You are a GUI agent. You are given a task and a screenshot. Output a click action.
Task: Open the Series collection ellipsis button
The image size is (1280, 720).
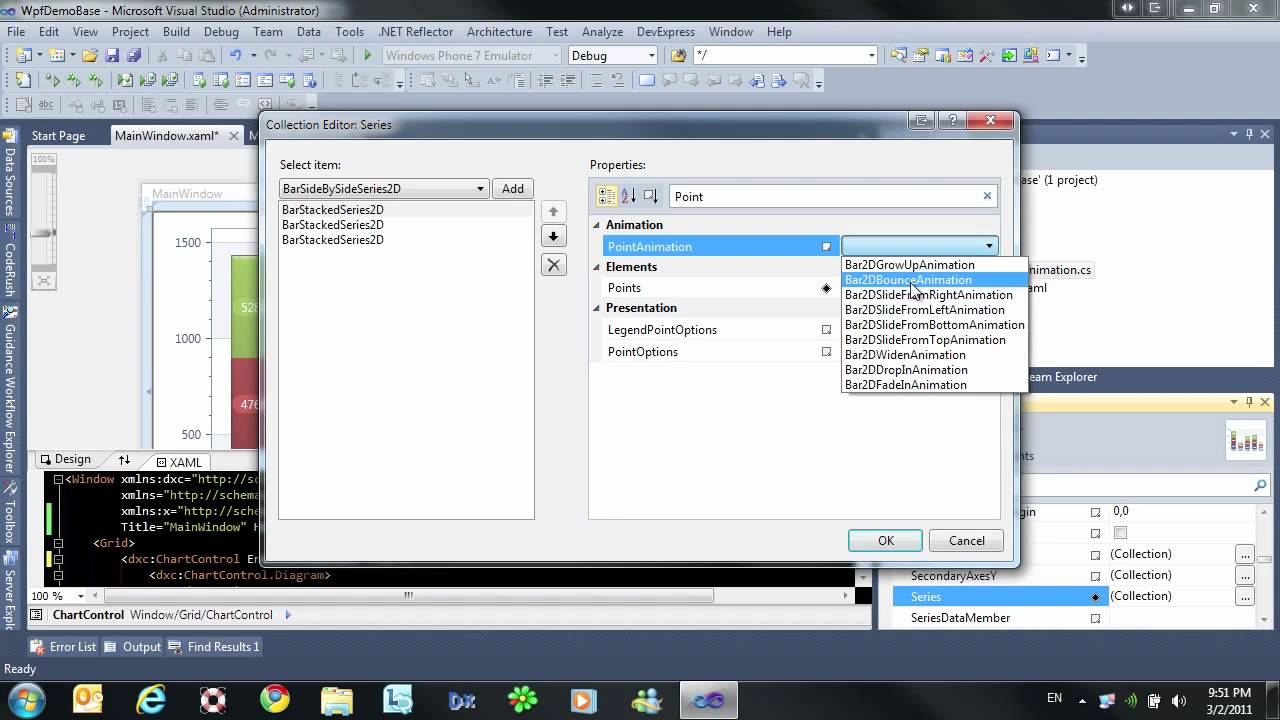(1244, 597)
